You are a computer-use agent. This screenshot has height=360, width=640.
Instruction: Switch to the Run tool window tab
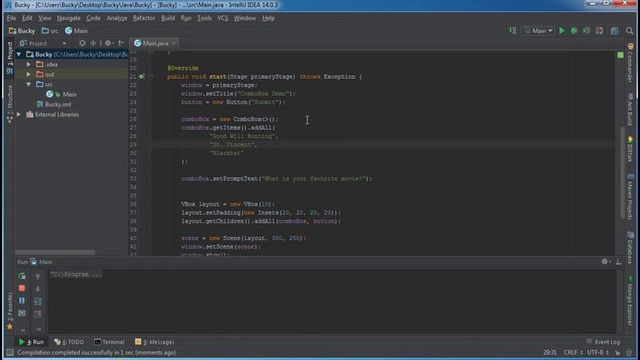[x=31, y=342]
